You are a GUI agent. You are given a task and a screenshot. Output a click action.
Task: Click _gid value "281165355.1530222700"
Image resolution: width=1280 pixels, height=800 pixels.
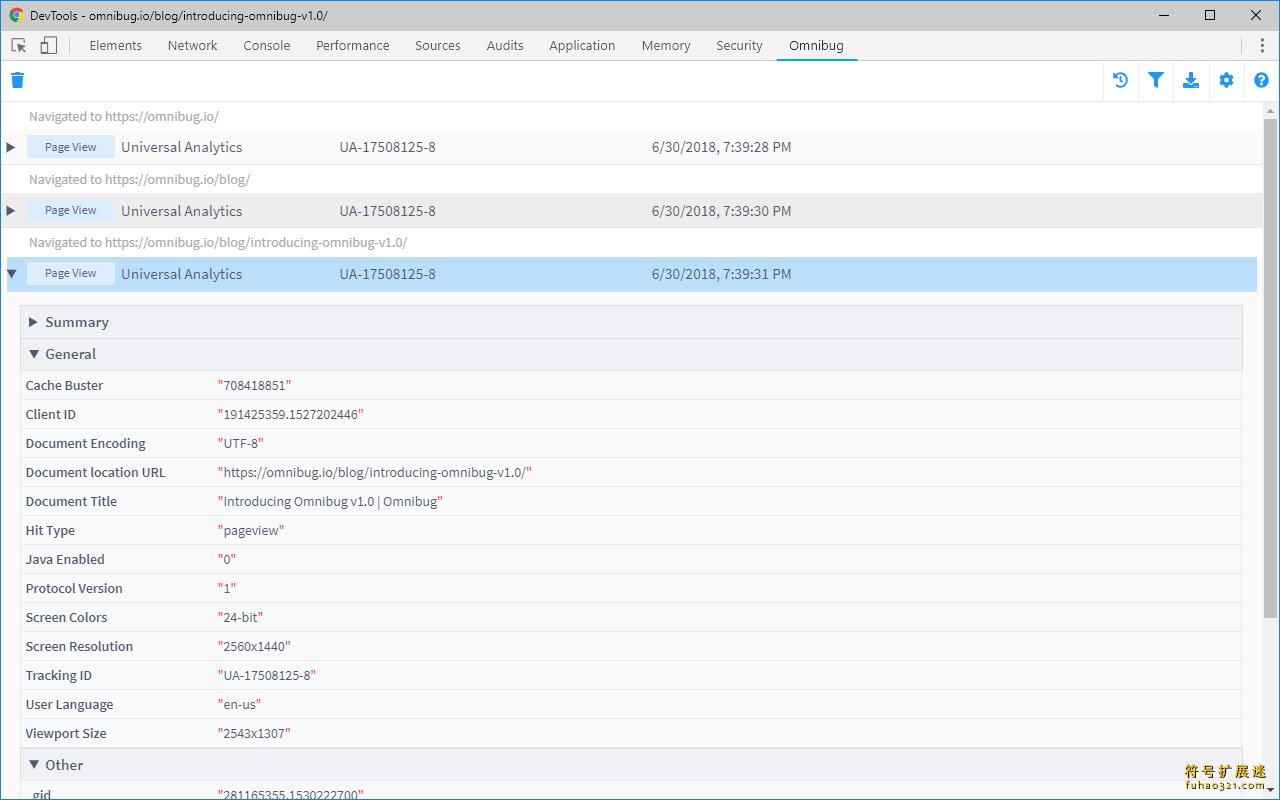point(291,794)
